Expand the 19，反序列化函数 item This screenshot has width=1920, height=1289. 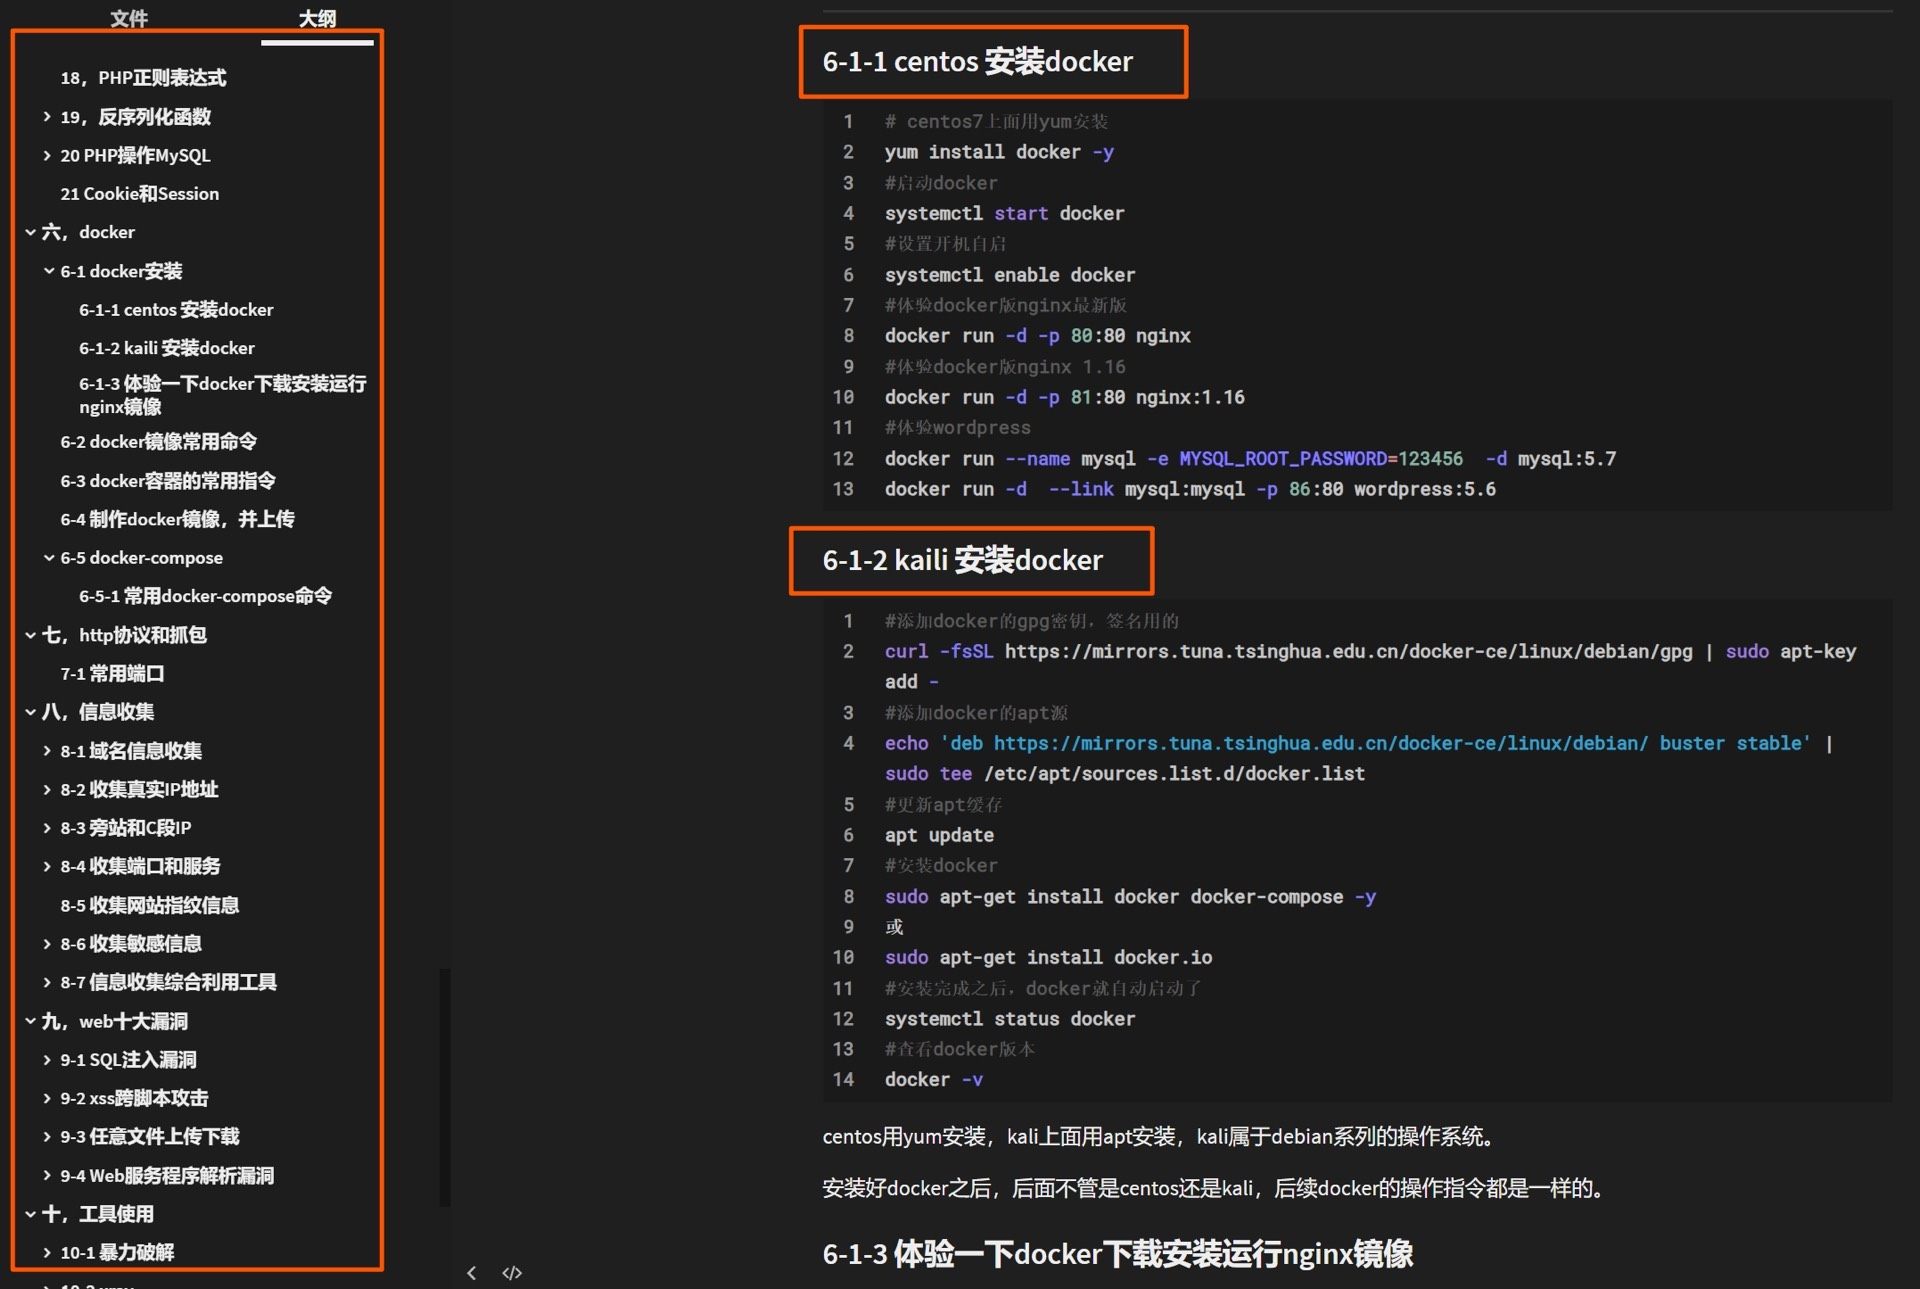pos(47,117)
